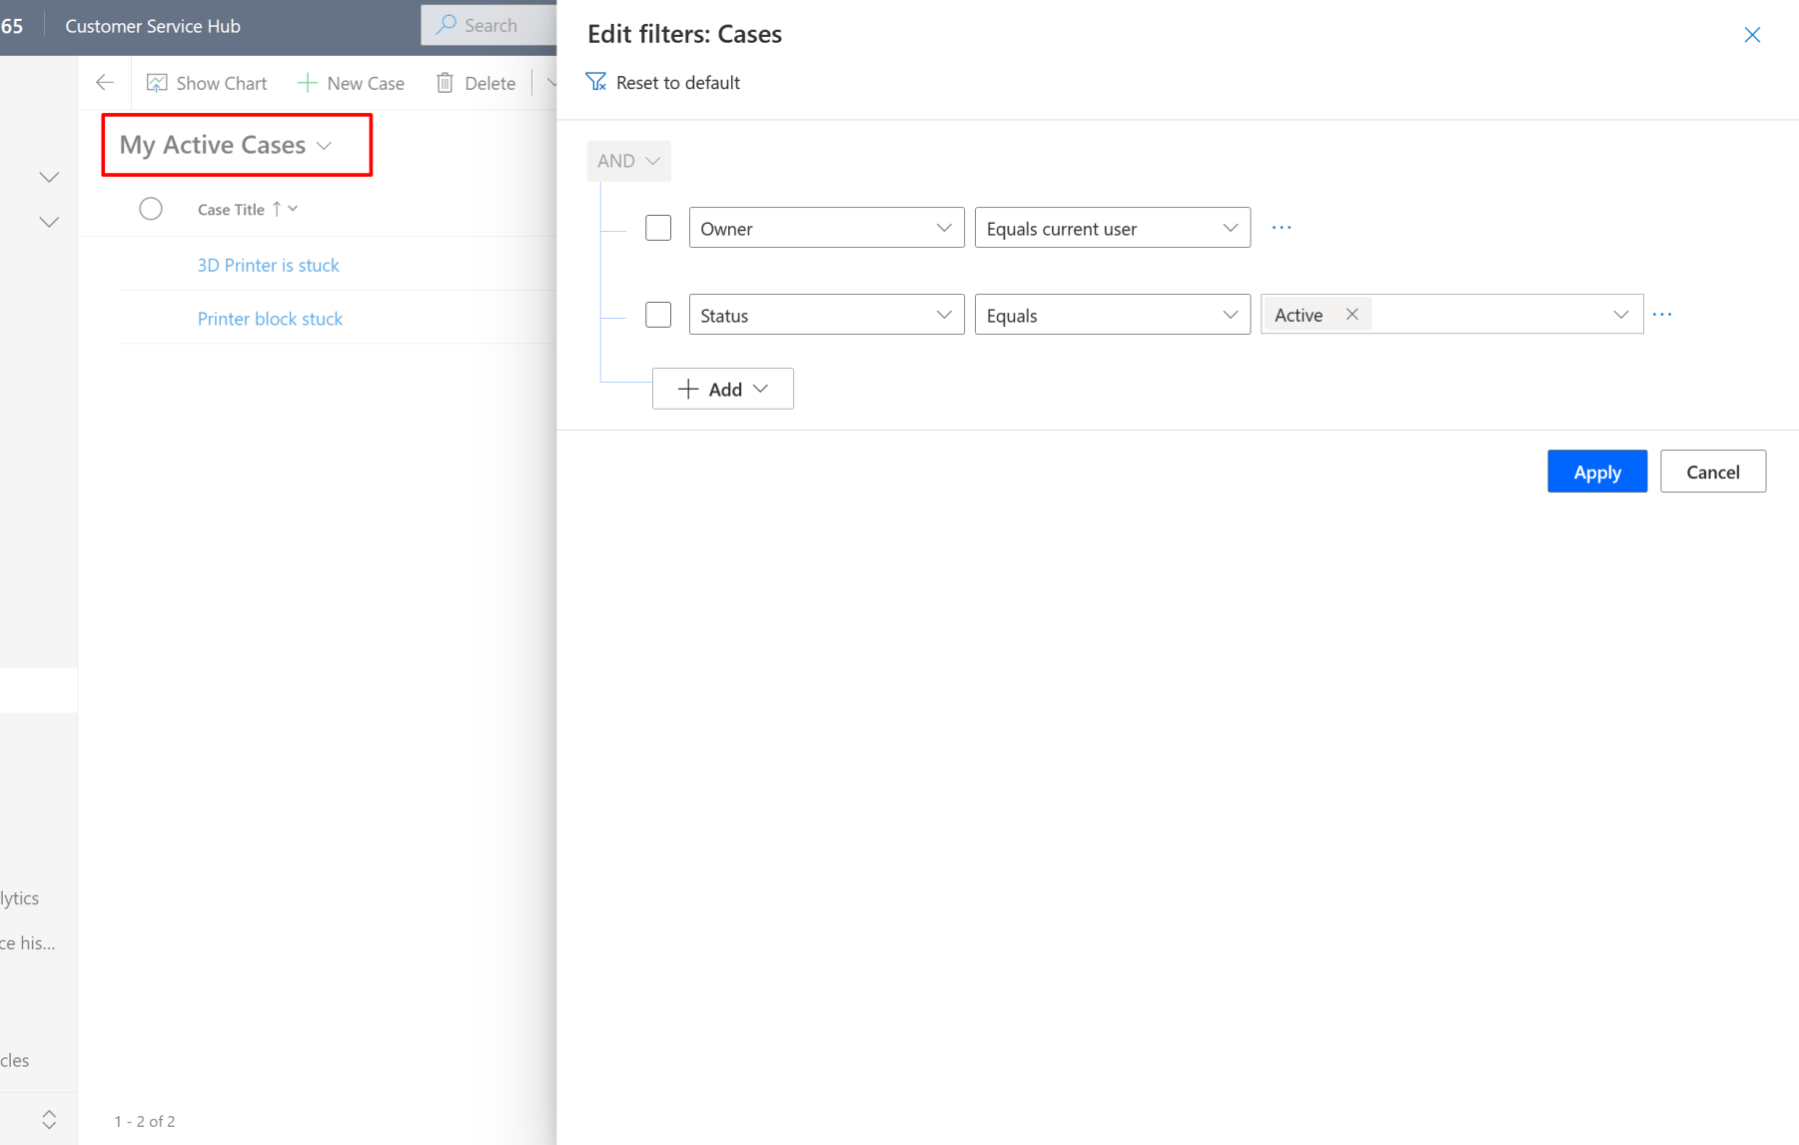This screenshot has height=1145, width=1799.
Task: Expand the Add condition menu
Action: (x=722, y=388)
